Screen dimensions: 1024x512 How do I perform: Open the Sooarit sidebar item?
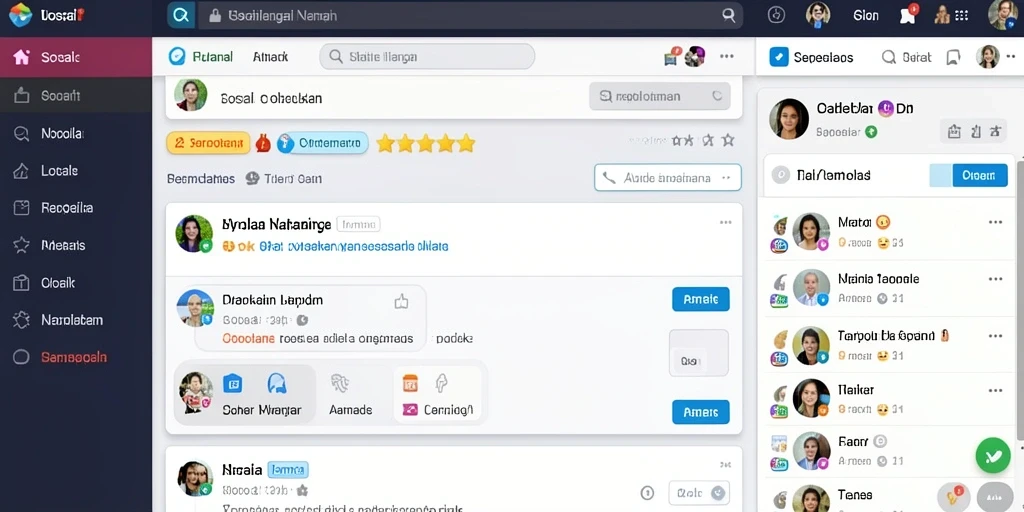click(76, 96)
